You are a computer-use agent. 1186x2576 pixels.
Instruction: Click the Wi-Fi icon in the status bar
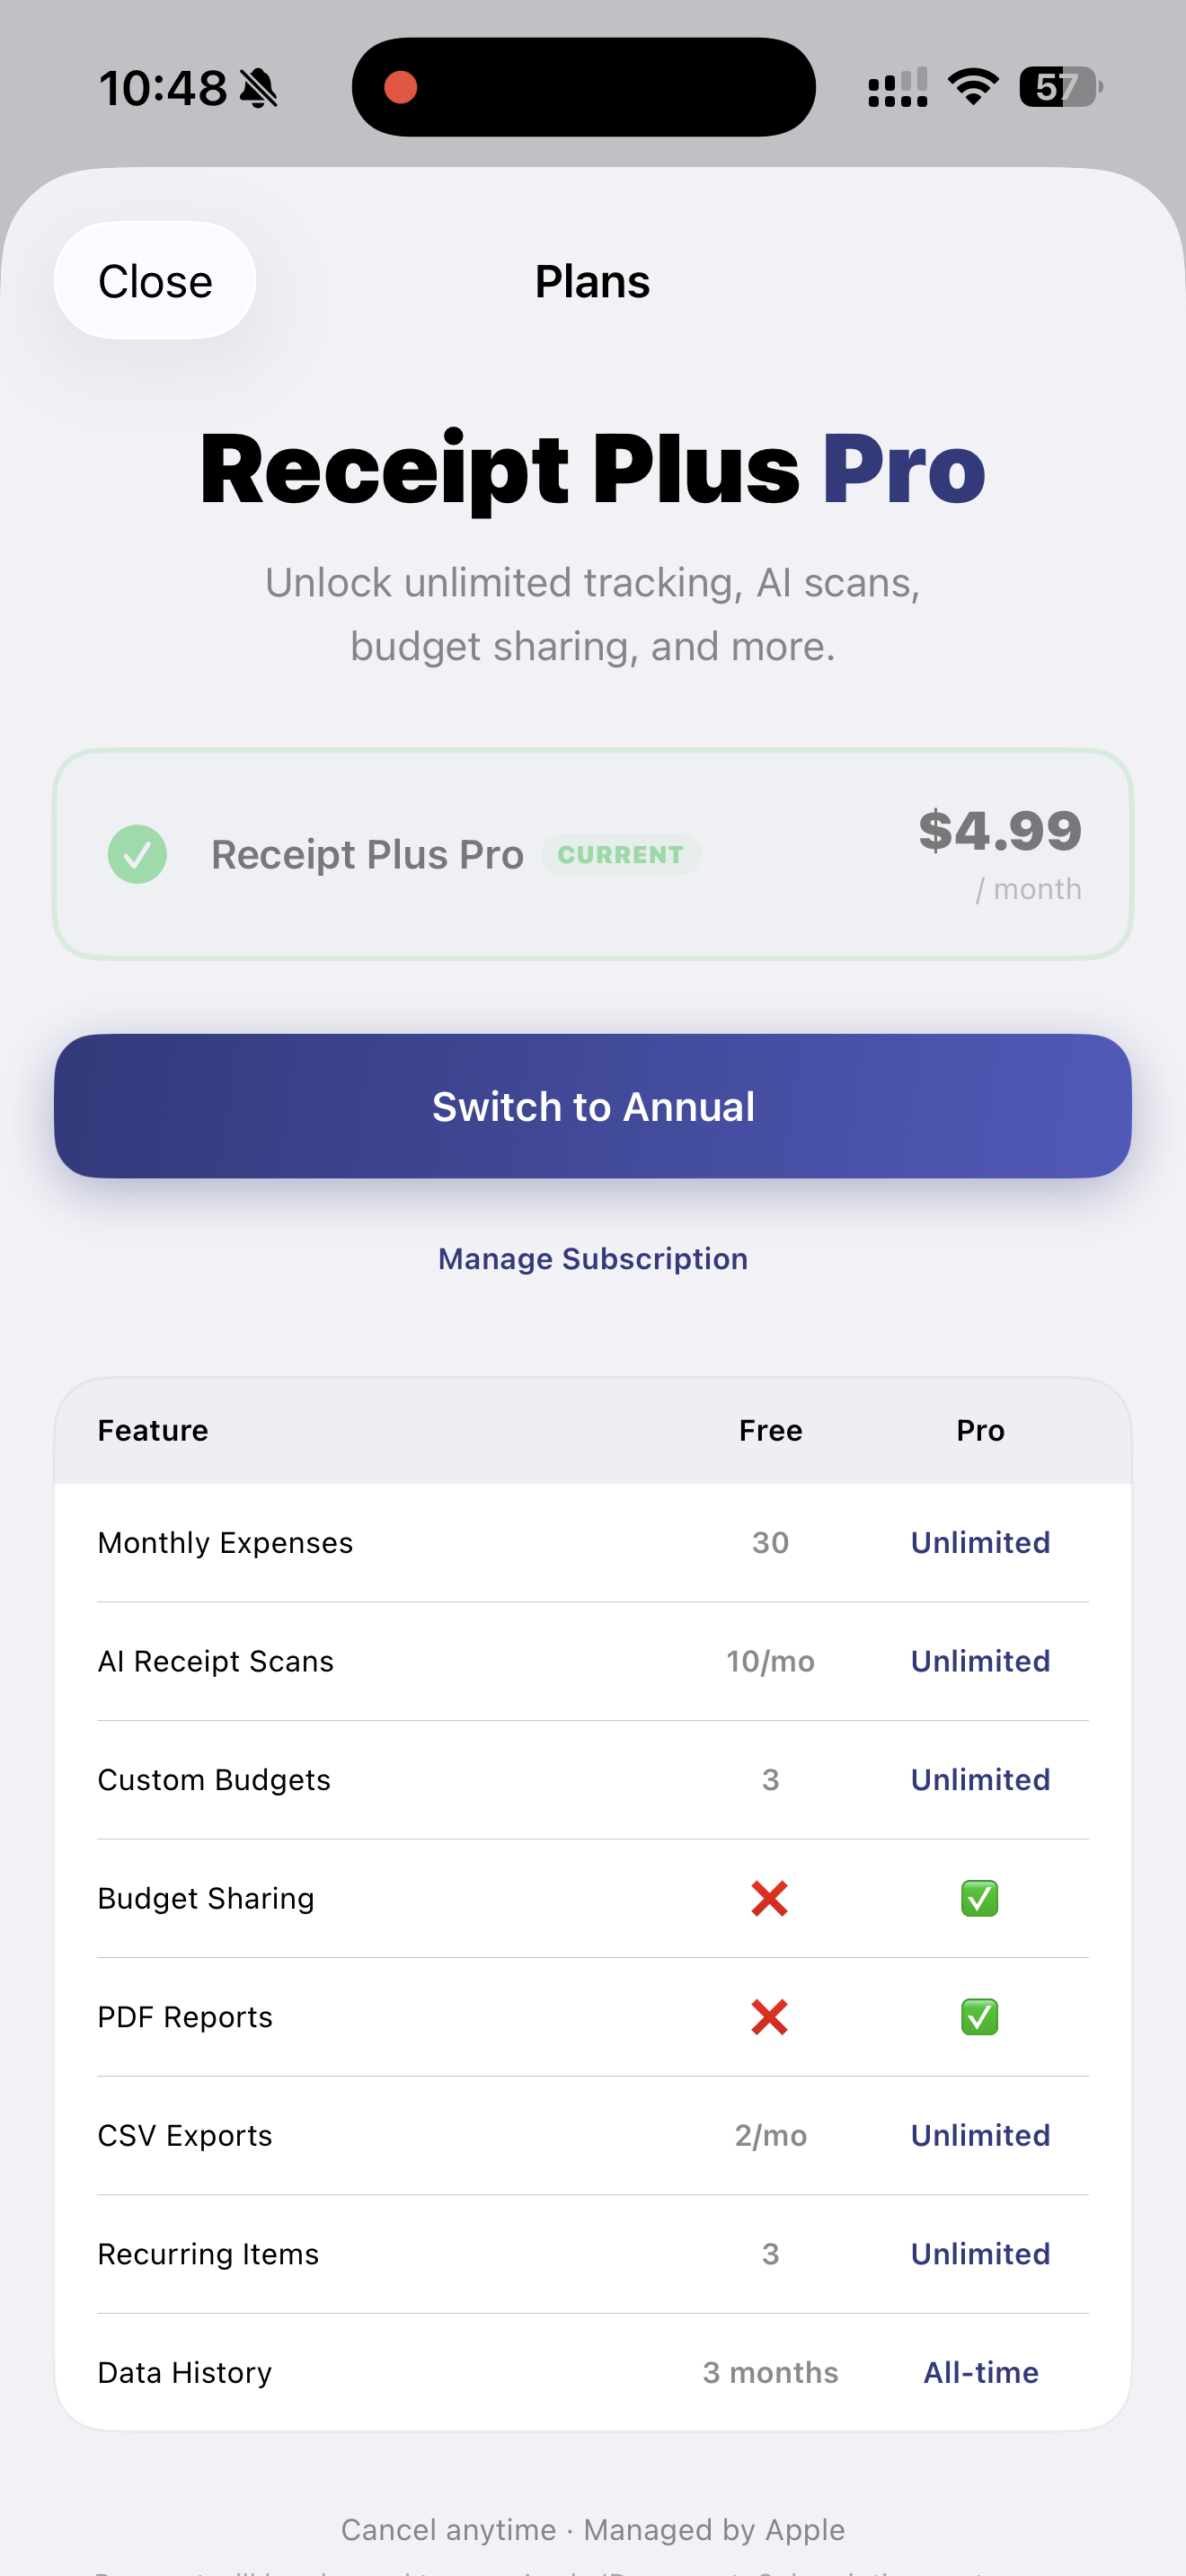(x=971, y=87)
